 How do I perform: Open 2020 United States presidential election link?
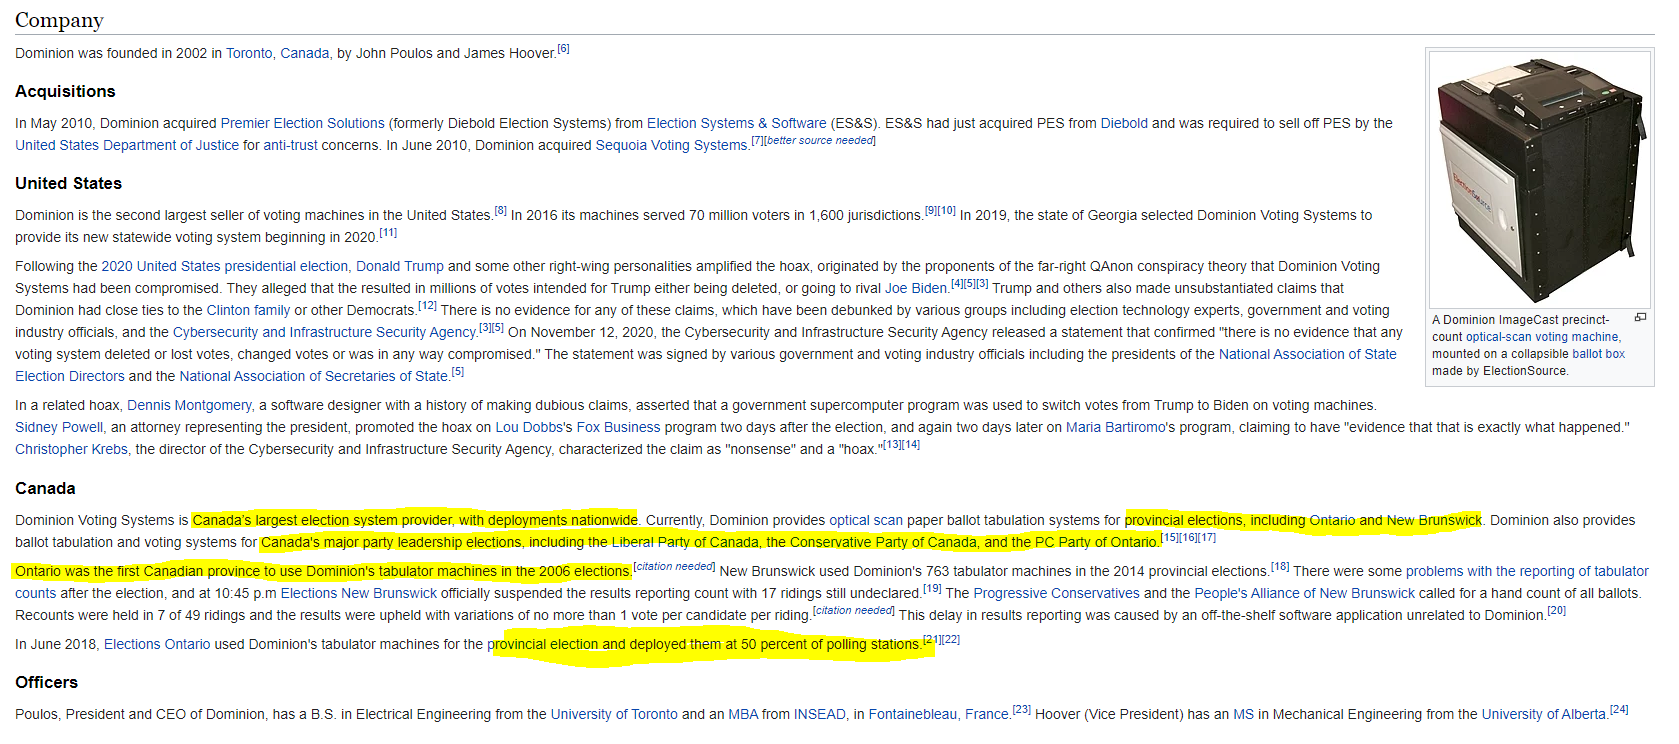pos(225,266)
